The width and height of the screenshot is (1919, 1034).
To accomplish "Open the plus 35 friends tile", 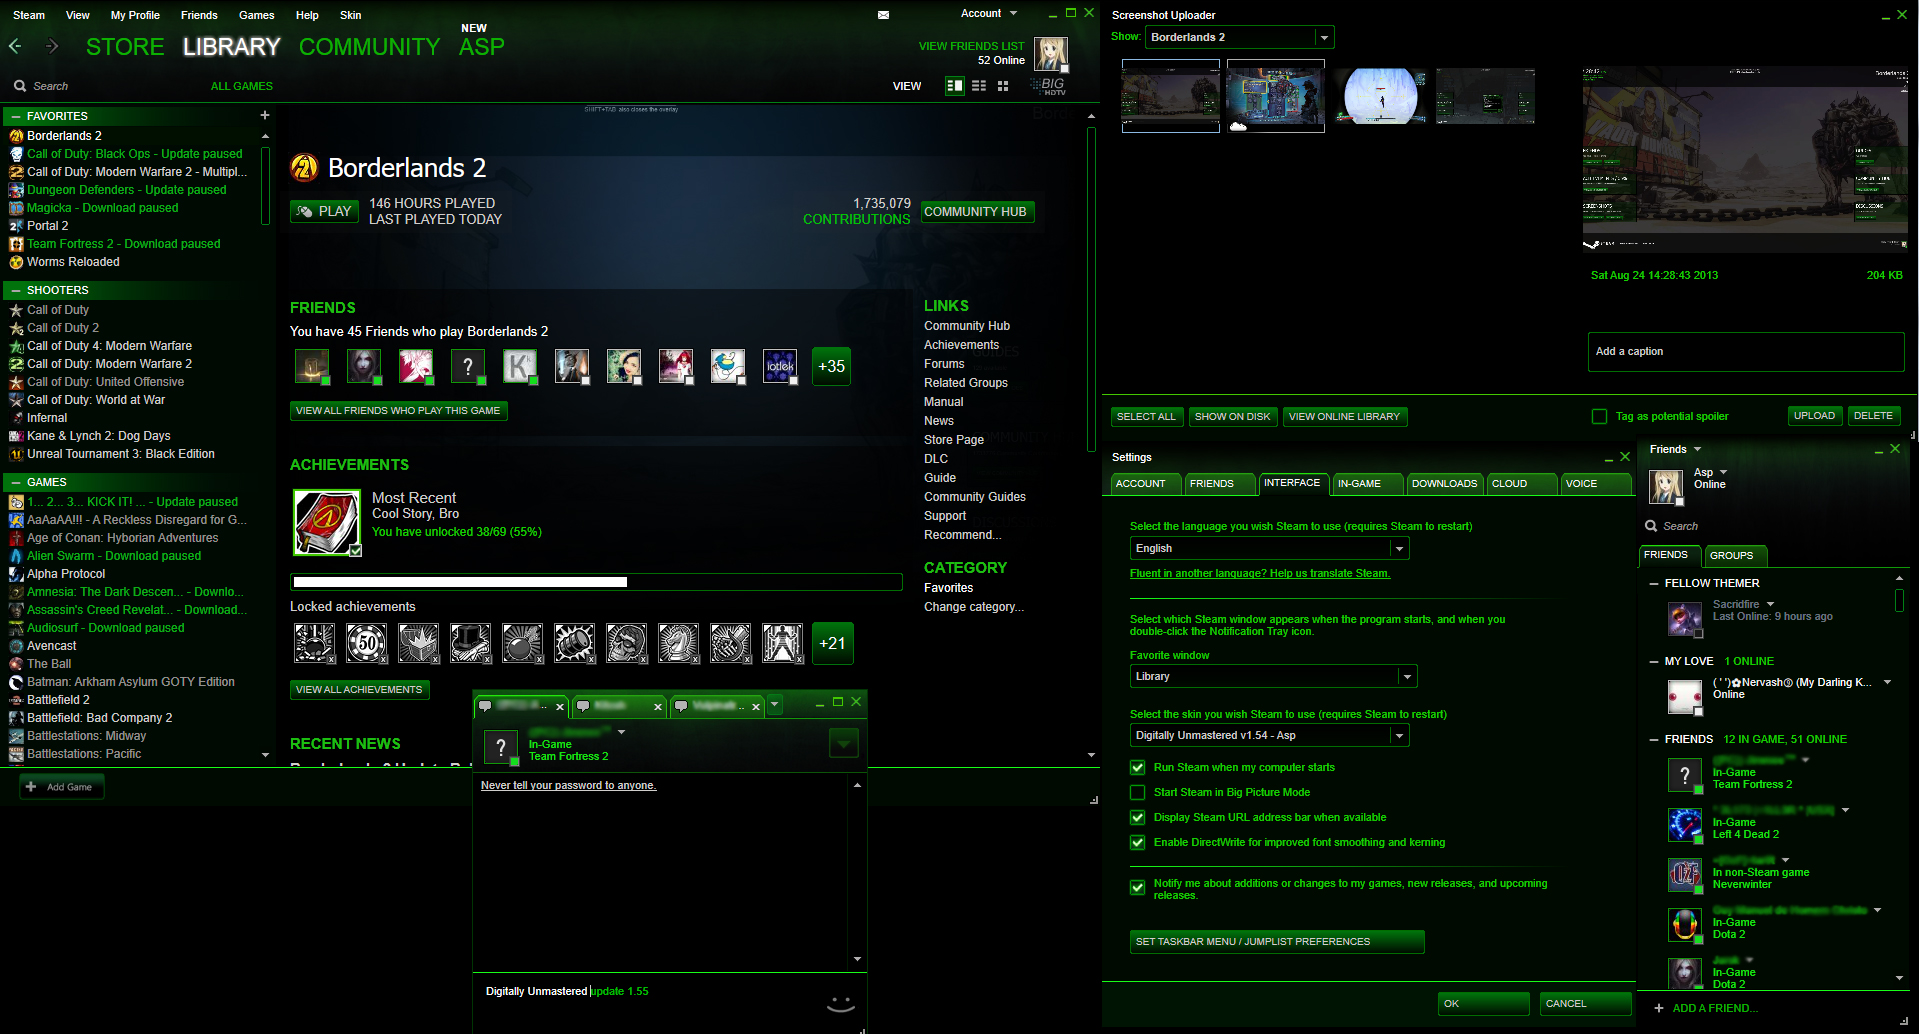I will point(831,366).
